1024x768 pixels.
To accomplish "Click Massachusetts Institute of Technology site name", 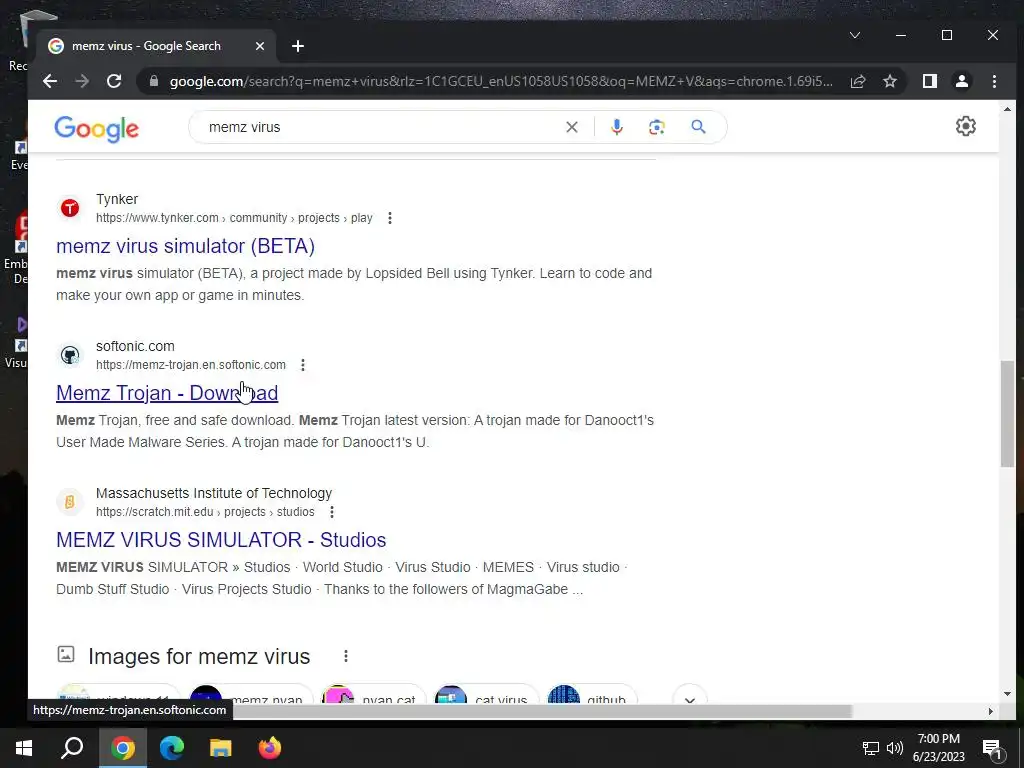I will 214,493.
